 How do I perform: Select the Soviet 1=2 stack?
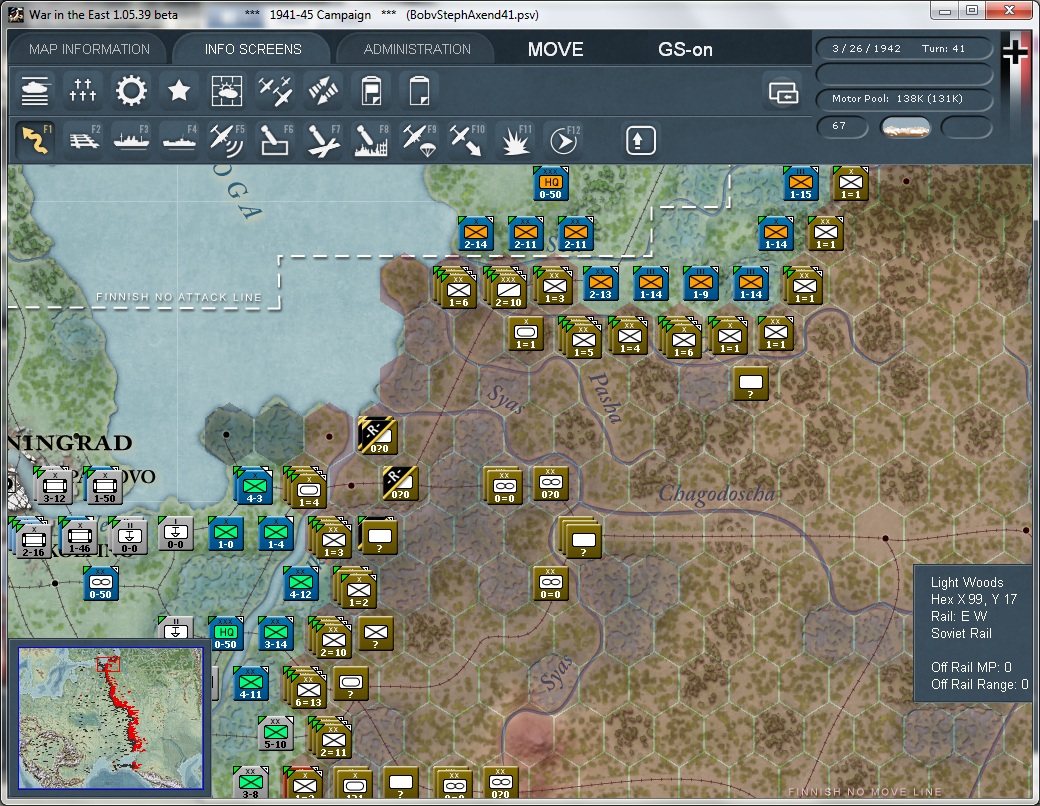pyautogui.click(x=356, y=588)
